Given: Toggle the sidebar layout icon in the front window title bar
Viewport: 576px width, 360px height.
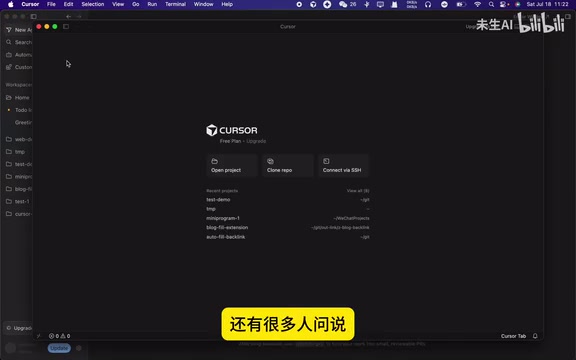Looking at the screenshot, I should [x=66, y=26].
